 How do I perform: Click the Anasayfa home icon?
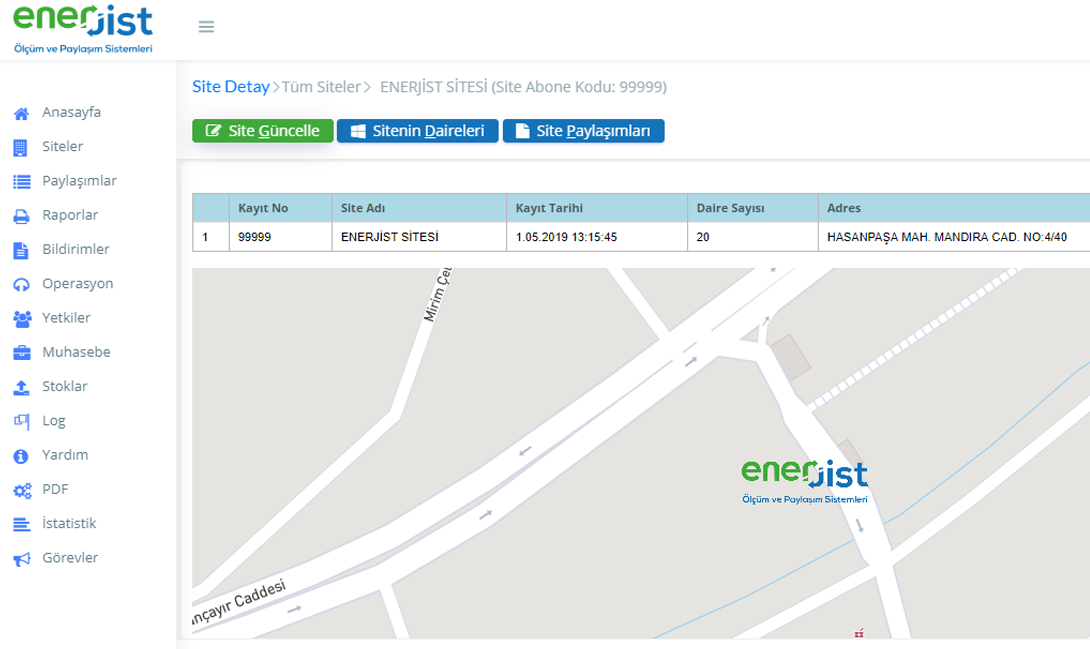21,113
